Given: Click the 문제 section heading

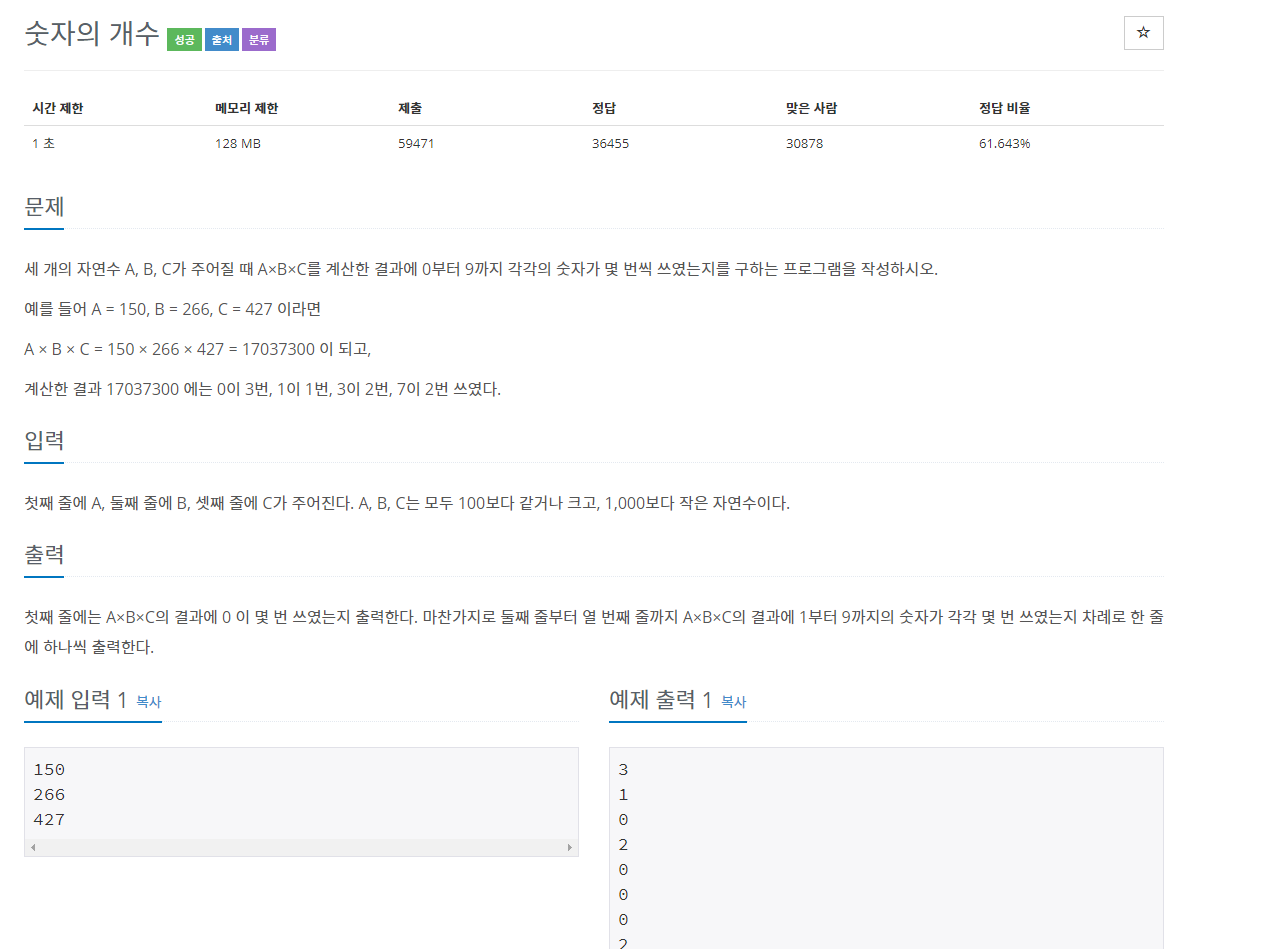Looking at the screenshot, I should point(44,207).
